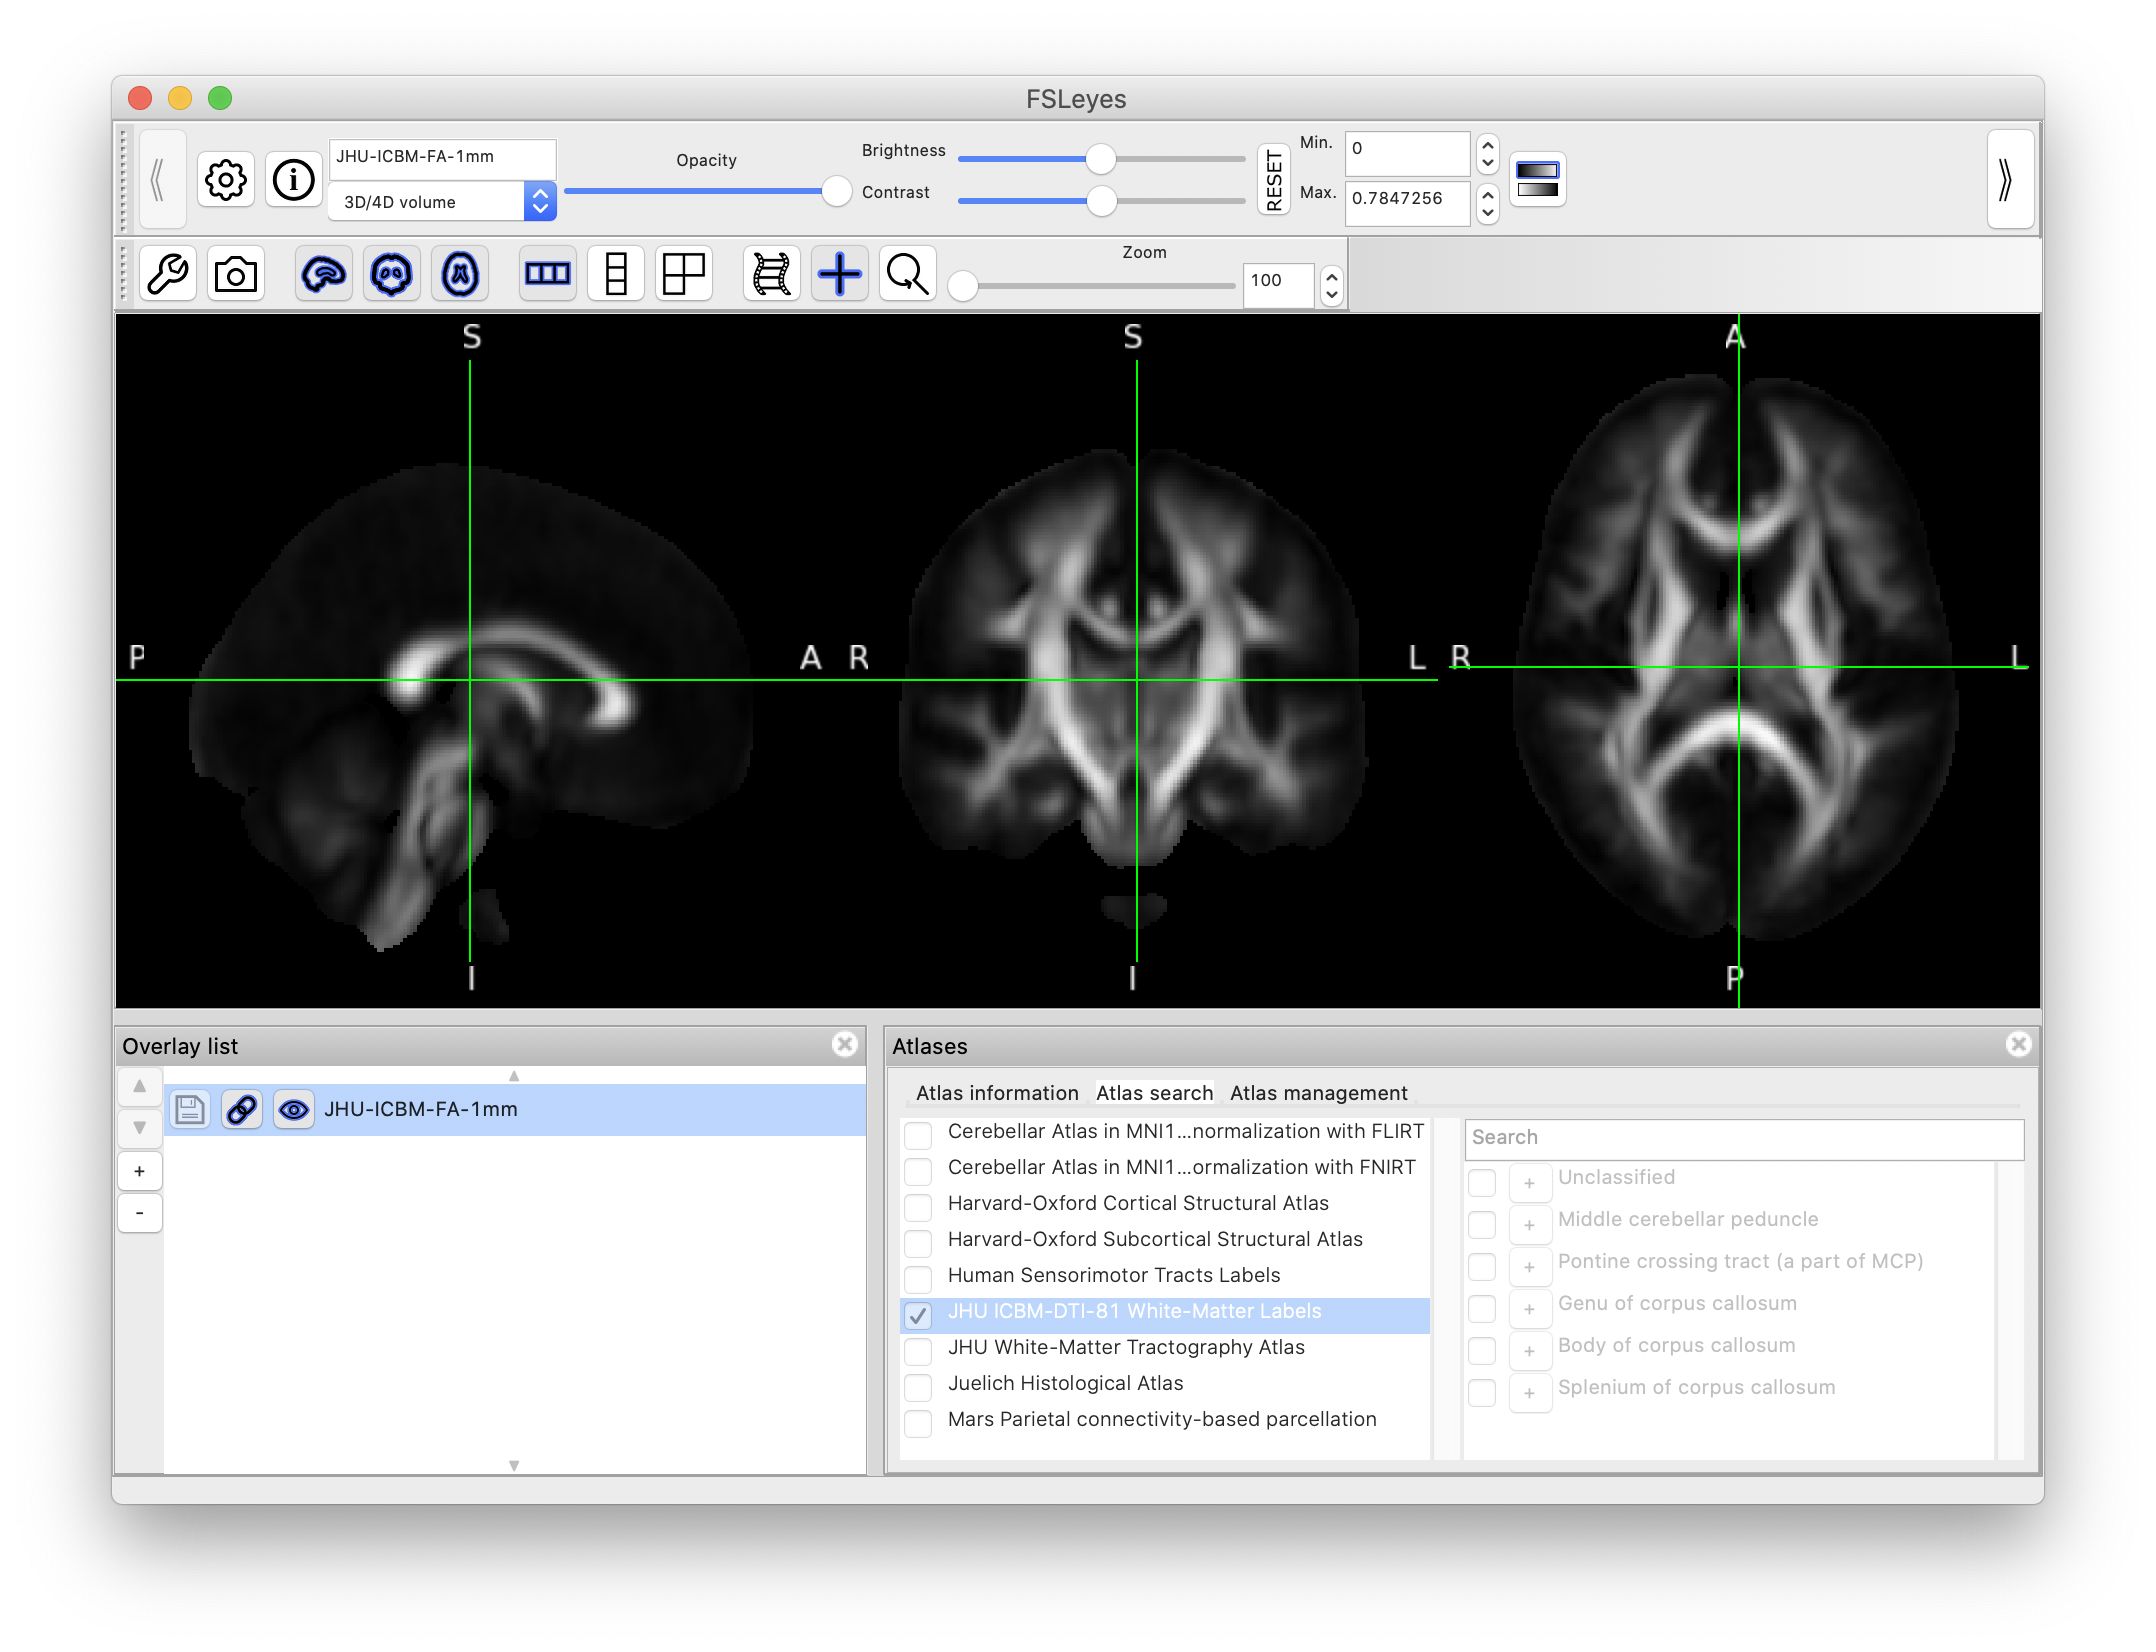Increase zoom value with stepper arrow

(x=1331, y=277)
